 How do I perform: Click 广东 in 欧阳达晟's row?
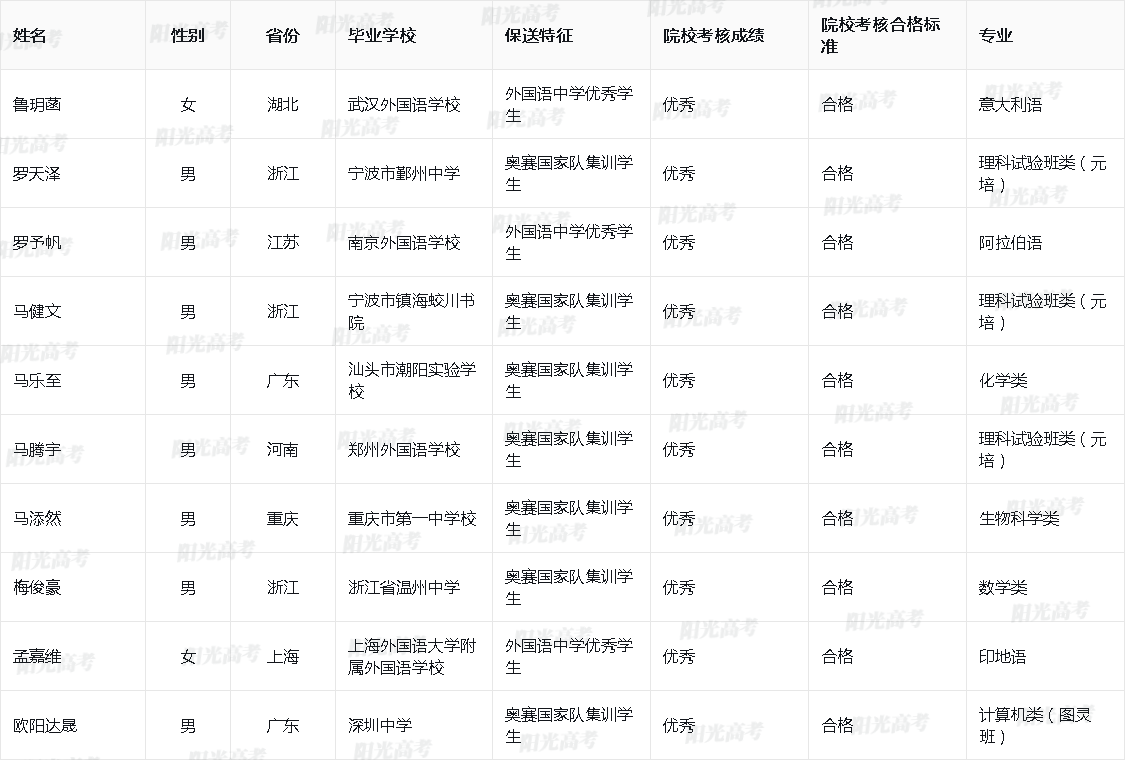tap(283, 726)
